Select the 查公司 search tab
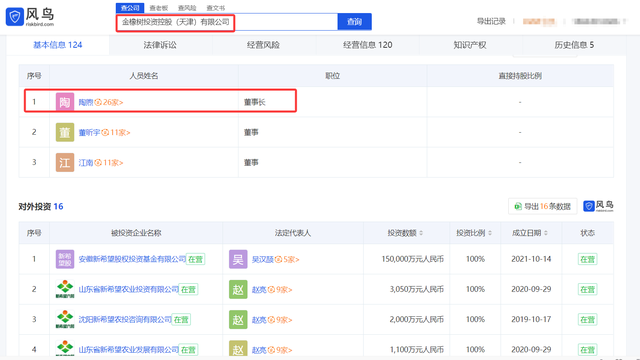640x360 pixels. pyautogui.click(x=130, y=8)
